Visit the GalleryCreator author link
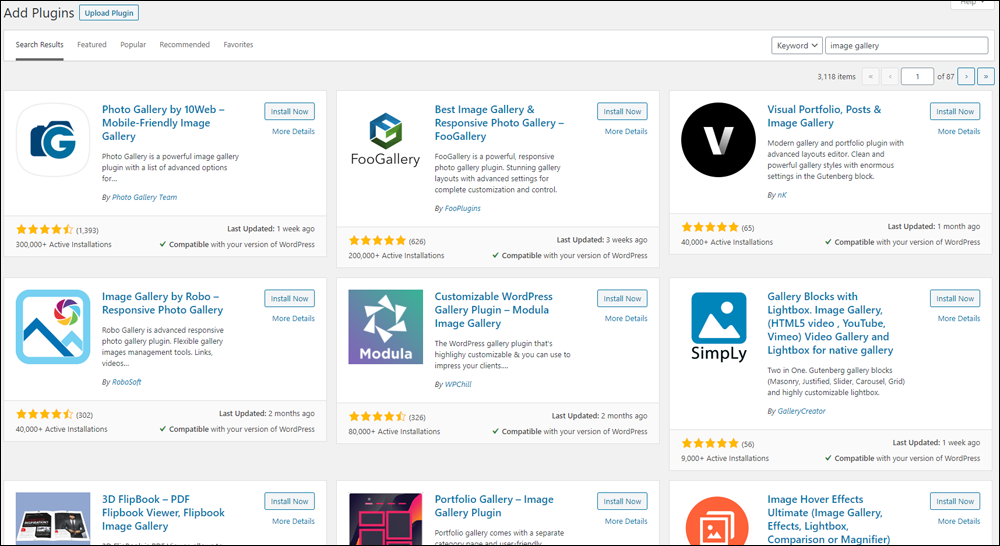The height and width of the screenshot is (546, 1000). coord(802,411)
